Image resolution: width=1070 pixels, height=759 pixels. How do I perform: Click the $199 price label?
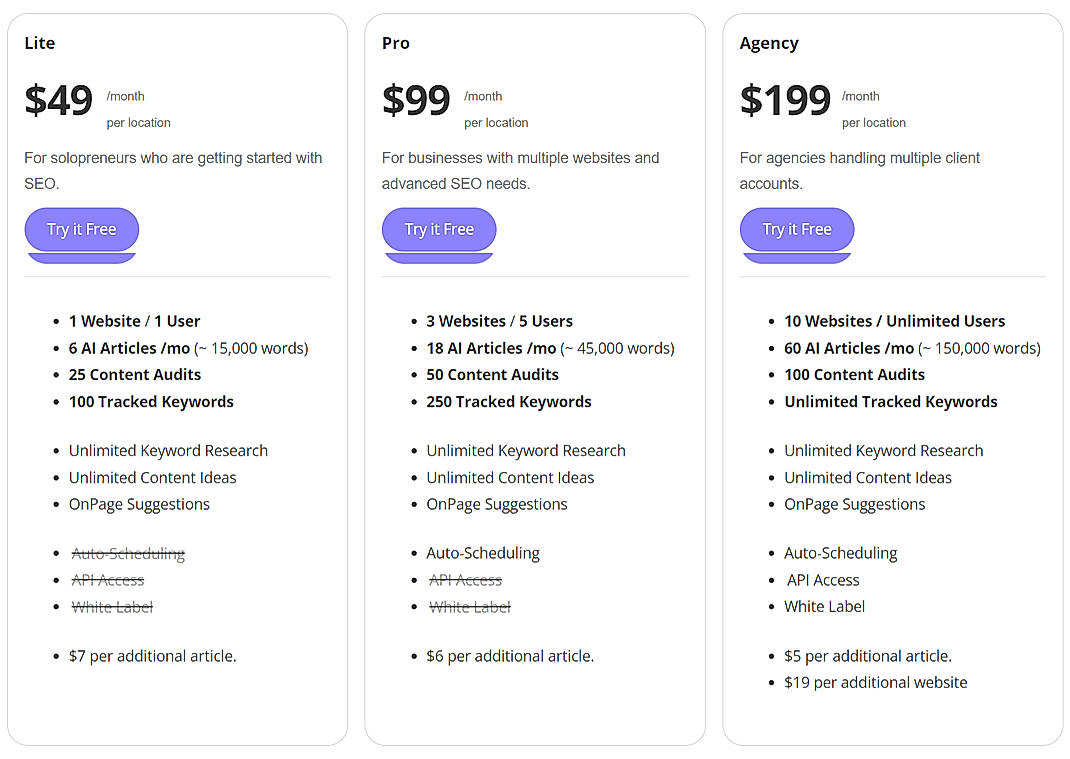[x=784, y=99]
